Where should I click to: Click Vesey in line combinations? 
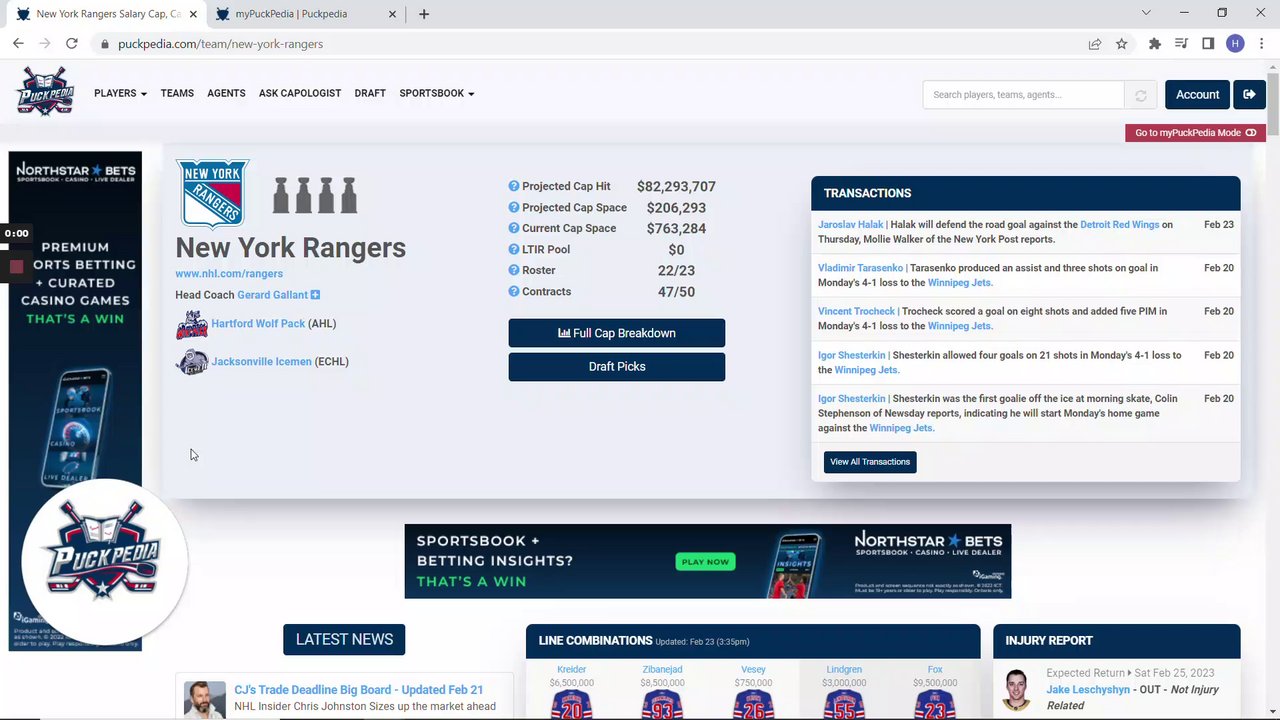[753, 670]
